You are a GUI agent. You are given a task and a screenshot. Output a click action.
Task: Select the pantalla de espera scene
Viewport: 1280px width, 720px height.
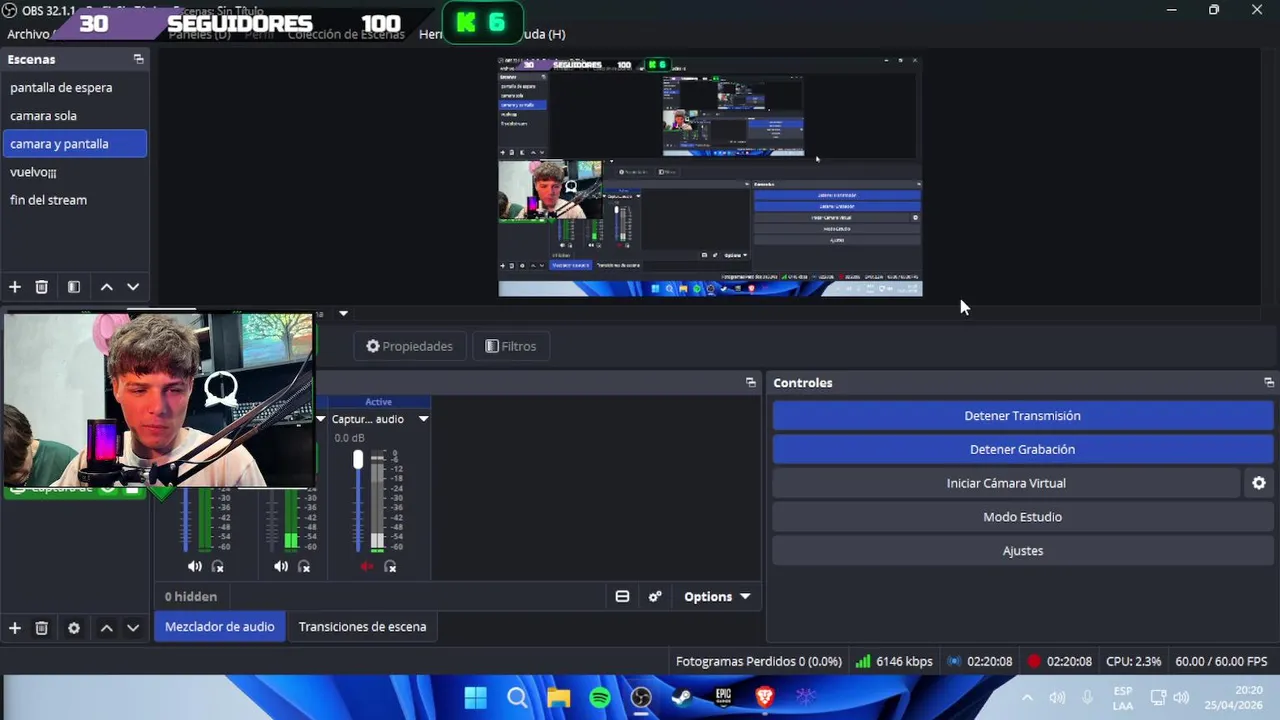pyautogui.click(x=75, y=87)
